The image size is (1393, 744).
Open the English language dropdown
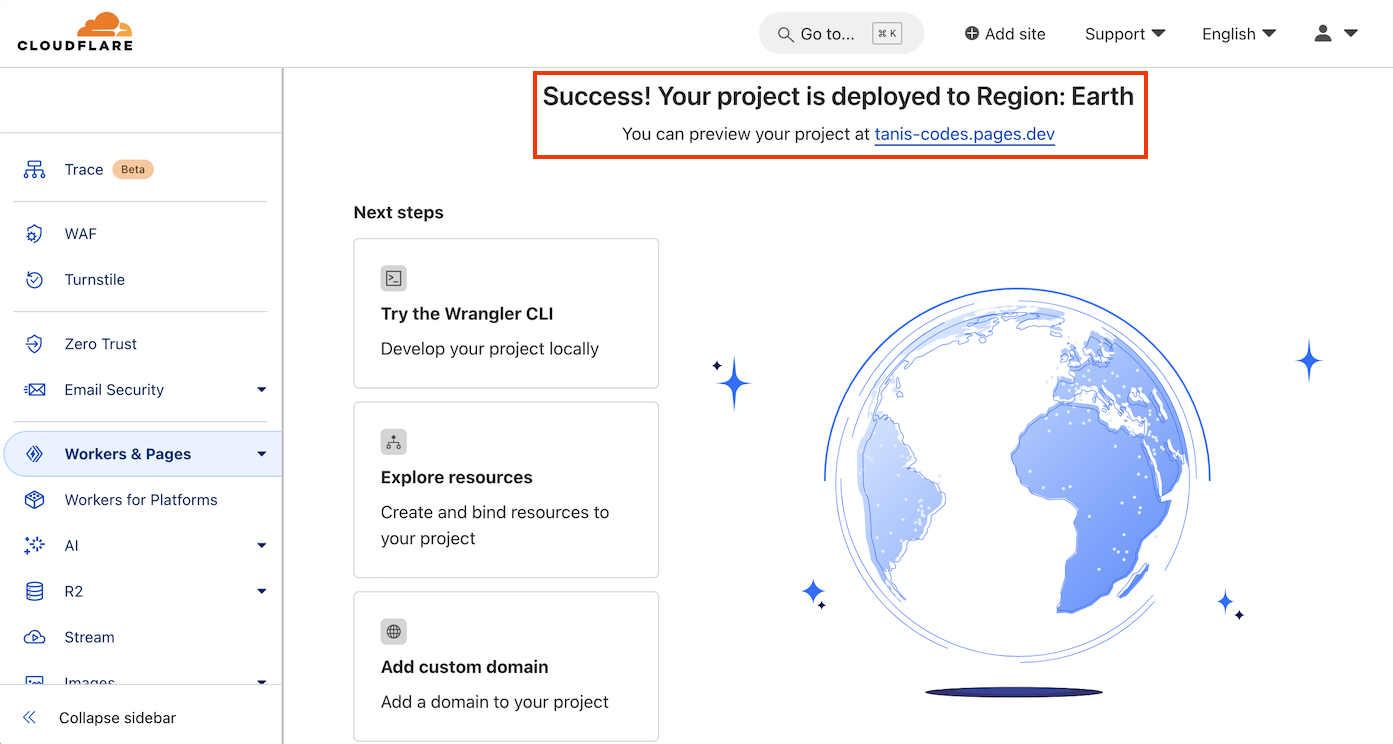click(x=1238, y=33)
